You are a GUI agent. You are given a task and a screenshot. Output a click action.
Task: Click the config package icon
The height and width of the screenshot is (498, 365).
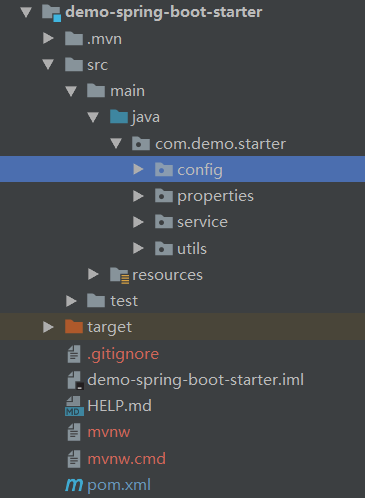coord(164,170)
